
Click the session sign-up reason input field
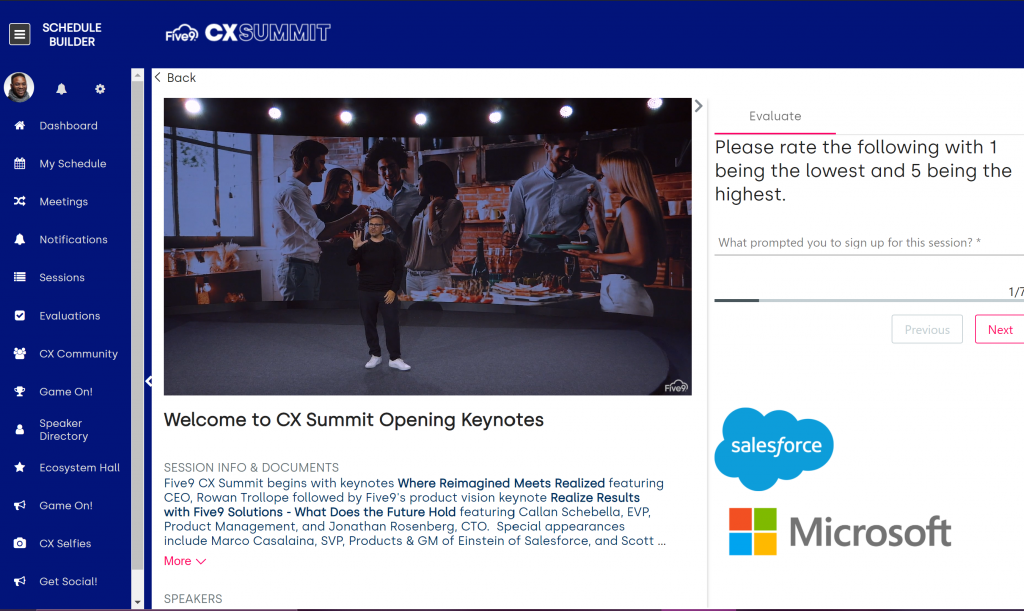coord(869,243)
